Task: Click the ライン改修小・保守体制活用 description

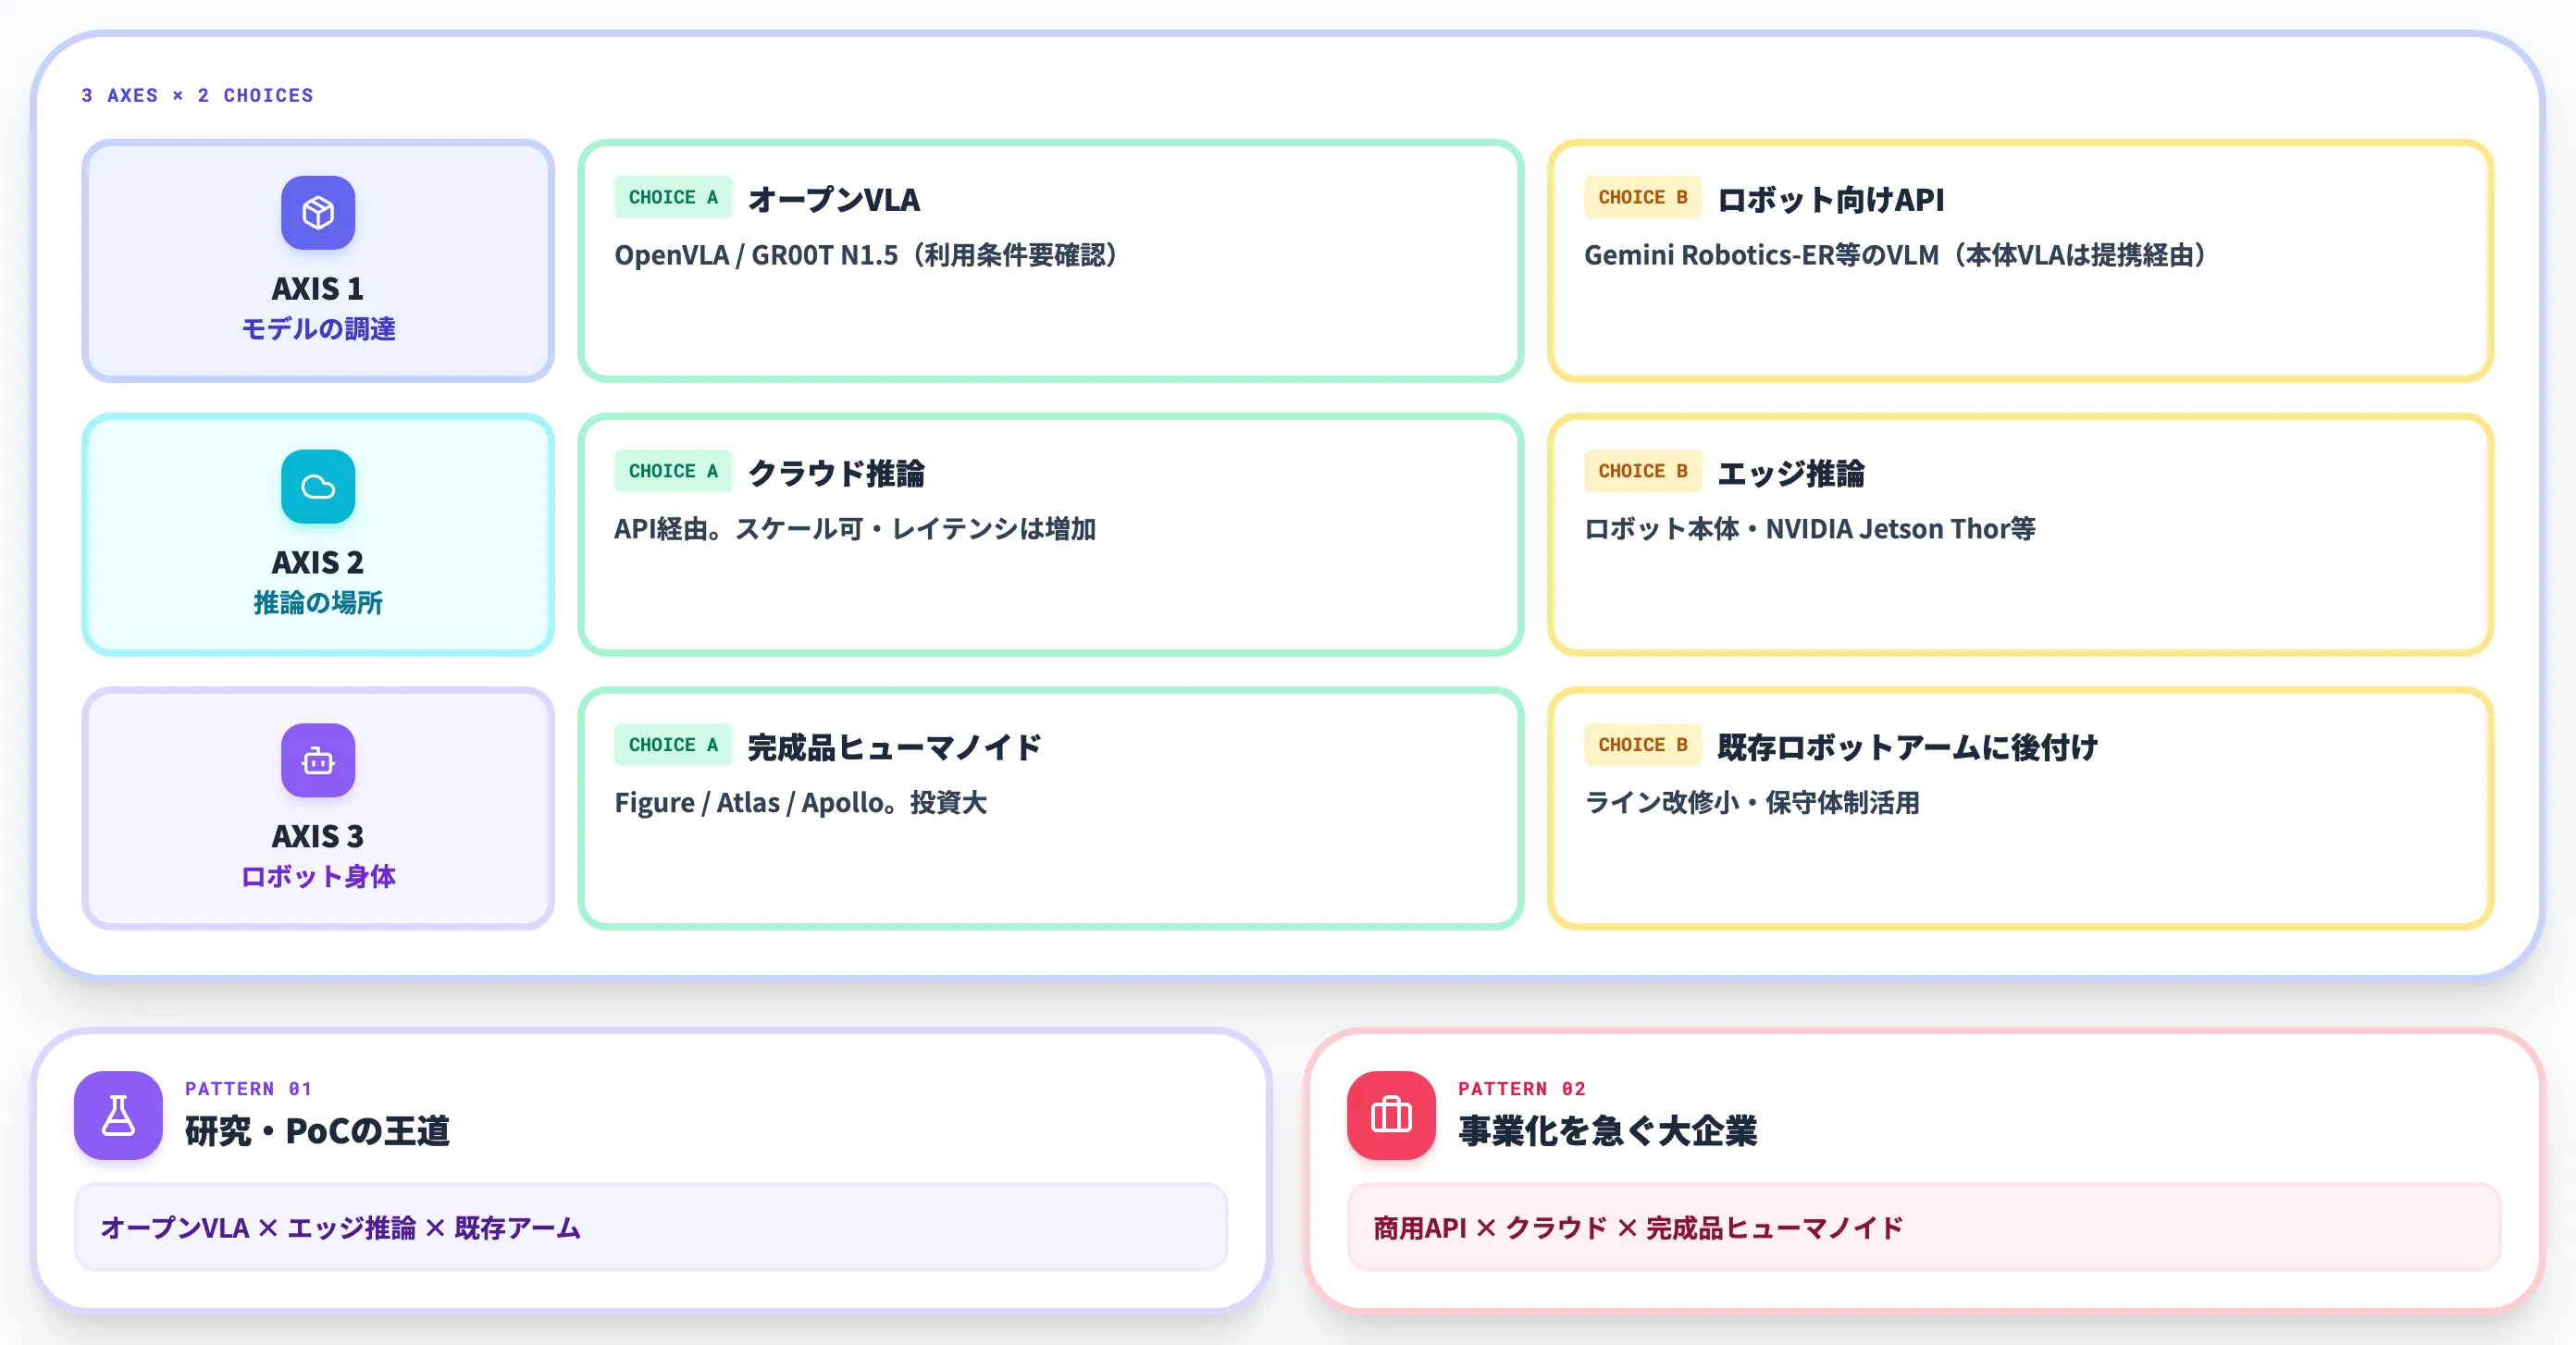Action: click(1752, 804)
